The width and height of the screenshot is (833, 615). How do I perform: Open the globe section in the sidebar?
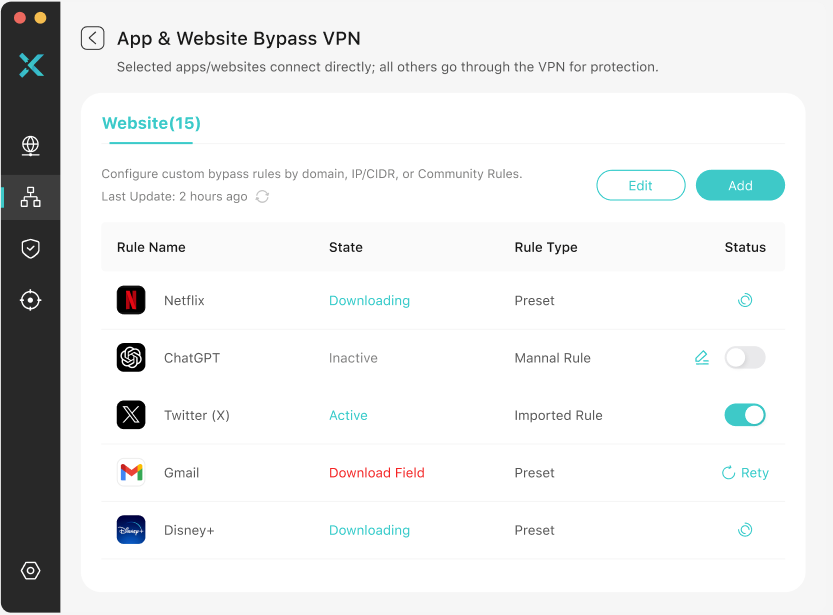pos(30,146)
